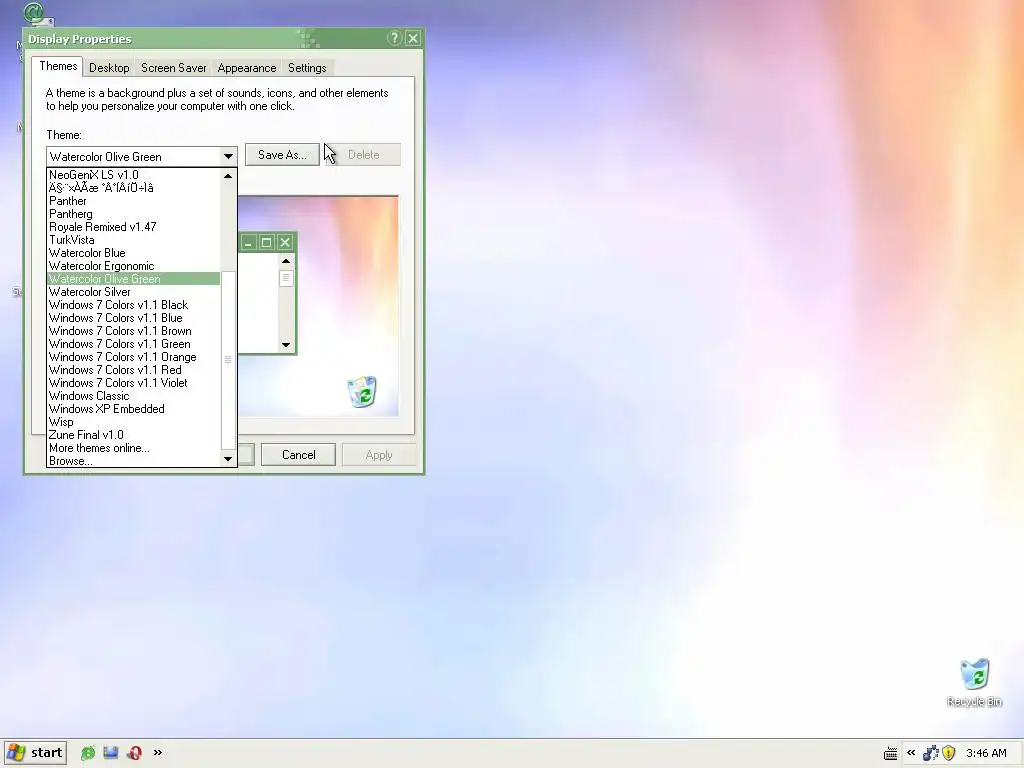Select the Pantherg theme
The height and width of the screenshot is (768, 1024).
134,214
